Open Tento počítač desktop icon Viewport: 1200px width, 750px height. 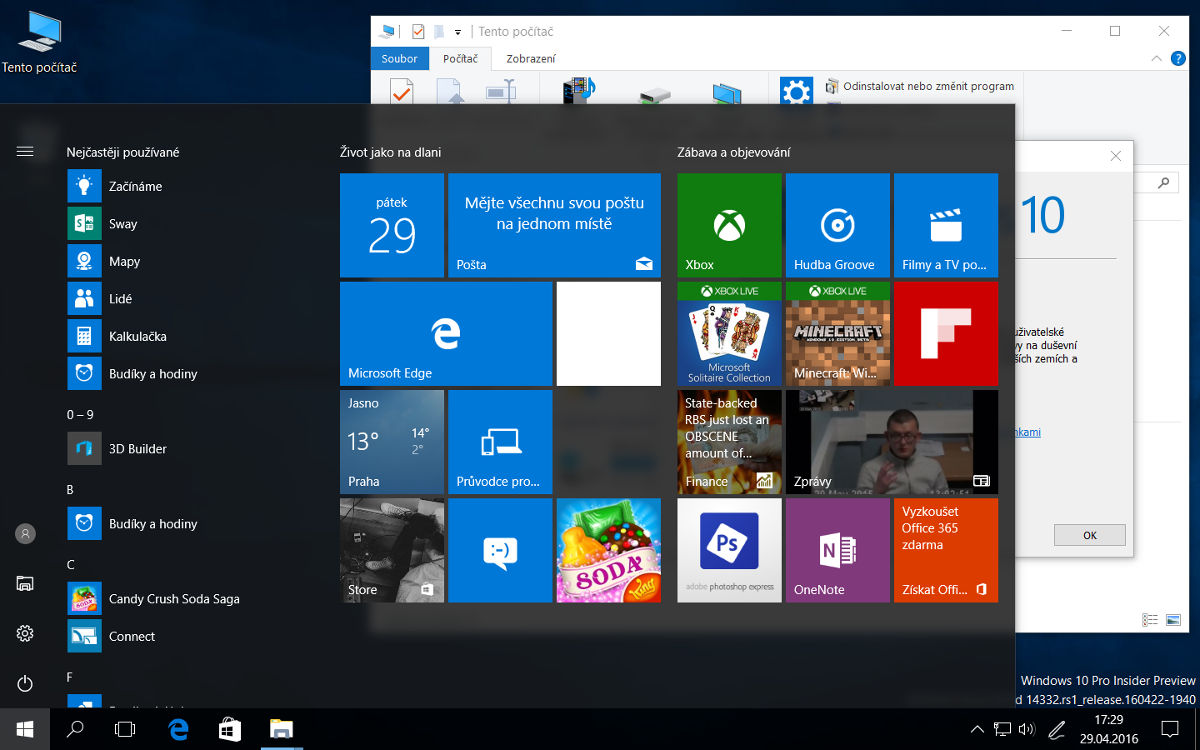click(40, 43)
